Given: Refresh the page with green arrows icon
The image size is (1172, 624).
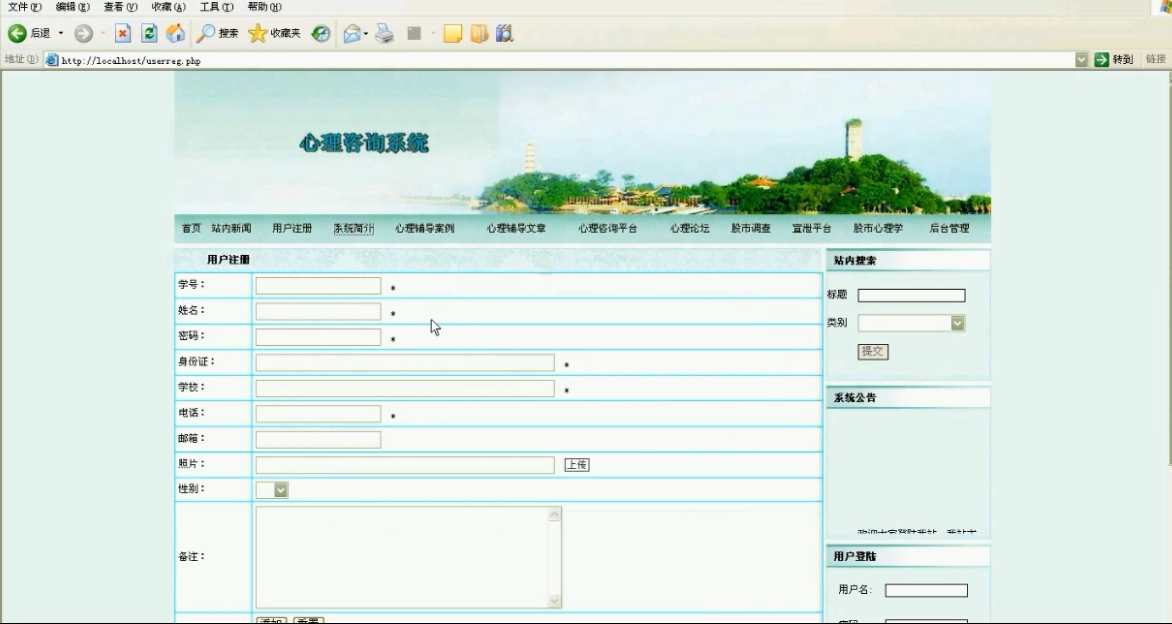Looking at the screenshot, I should (x=149, y=33).
